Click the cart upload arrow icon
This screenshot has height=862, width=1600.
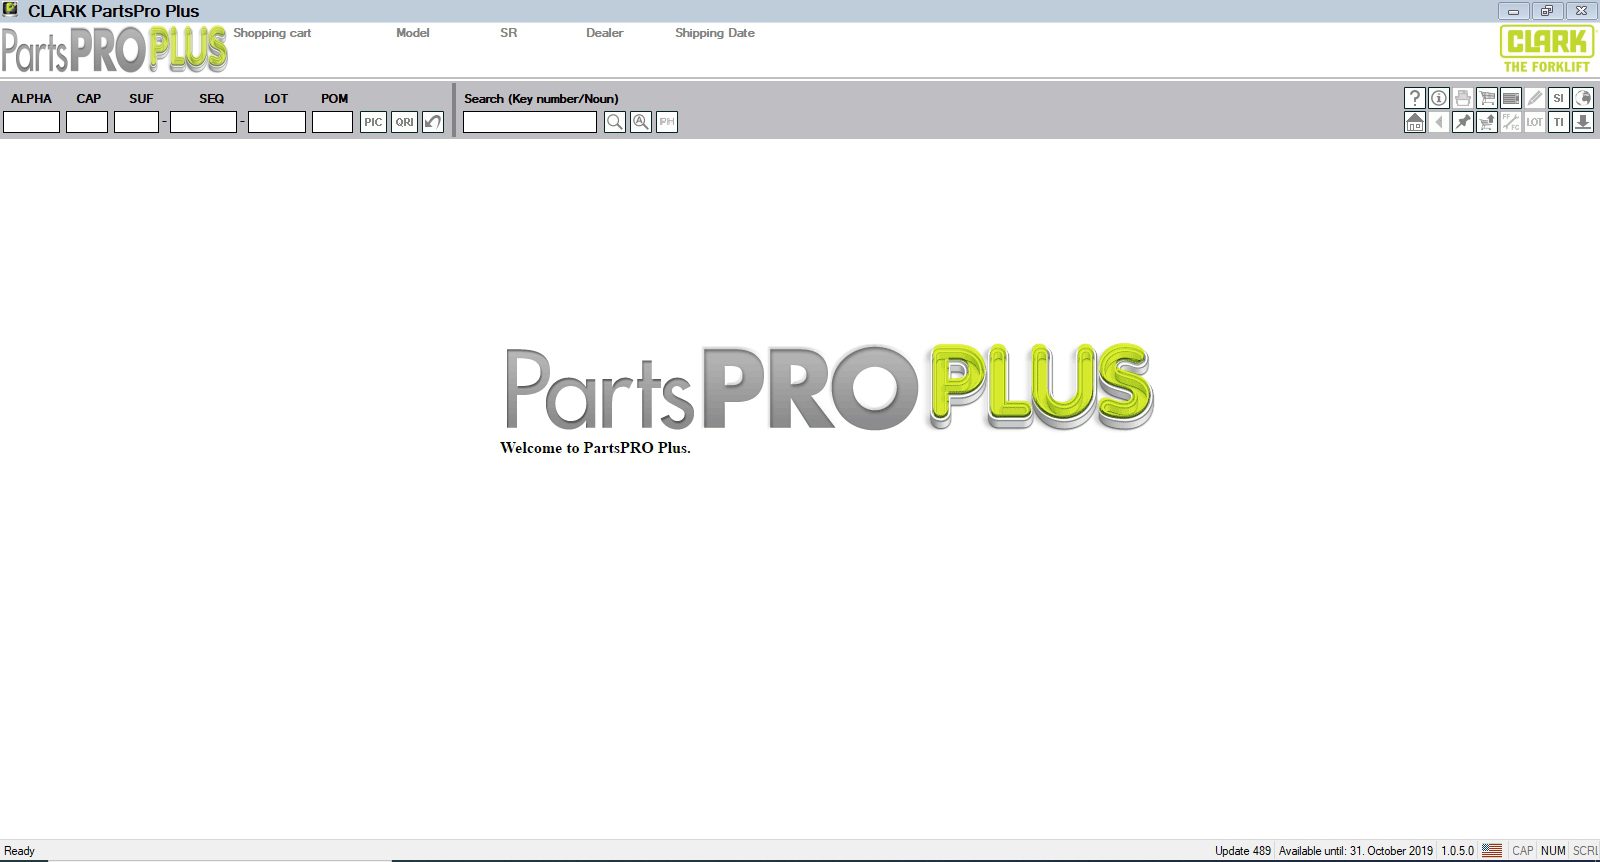[1487, 122]
